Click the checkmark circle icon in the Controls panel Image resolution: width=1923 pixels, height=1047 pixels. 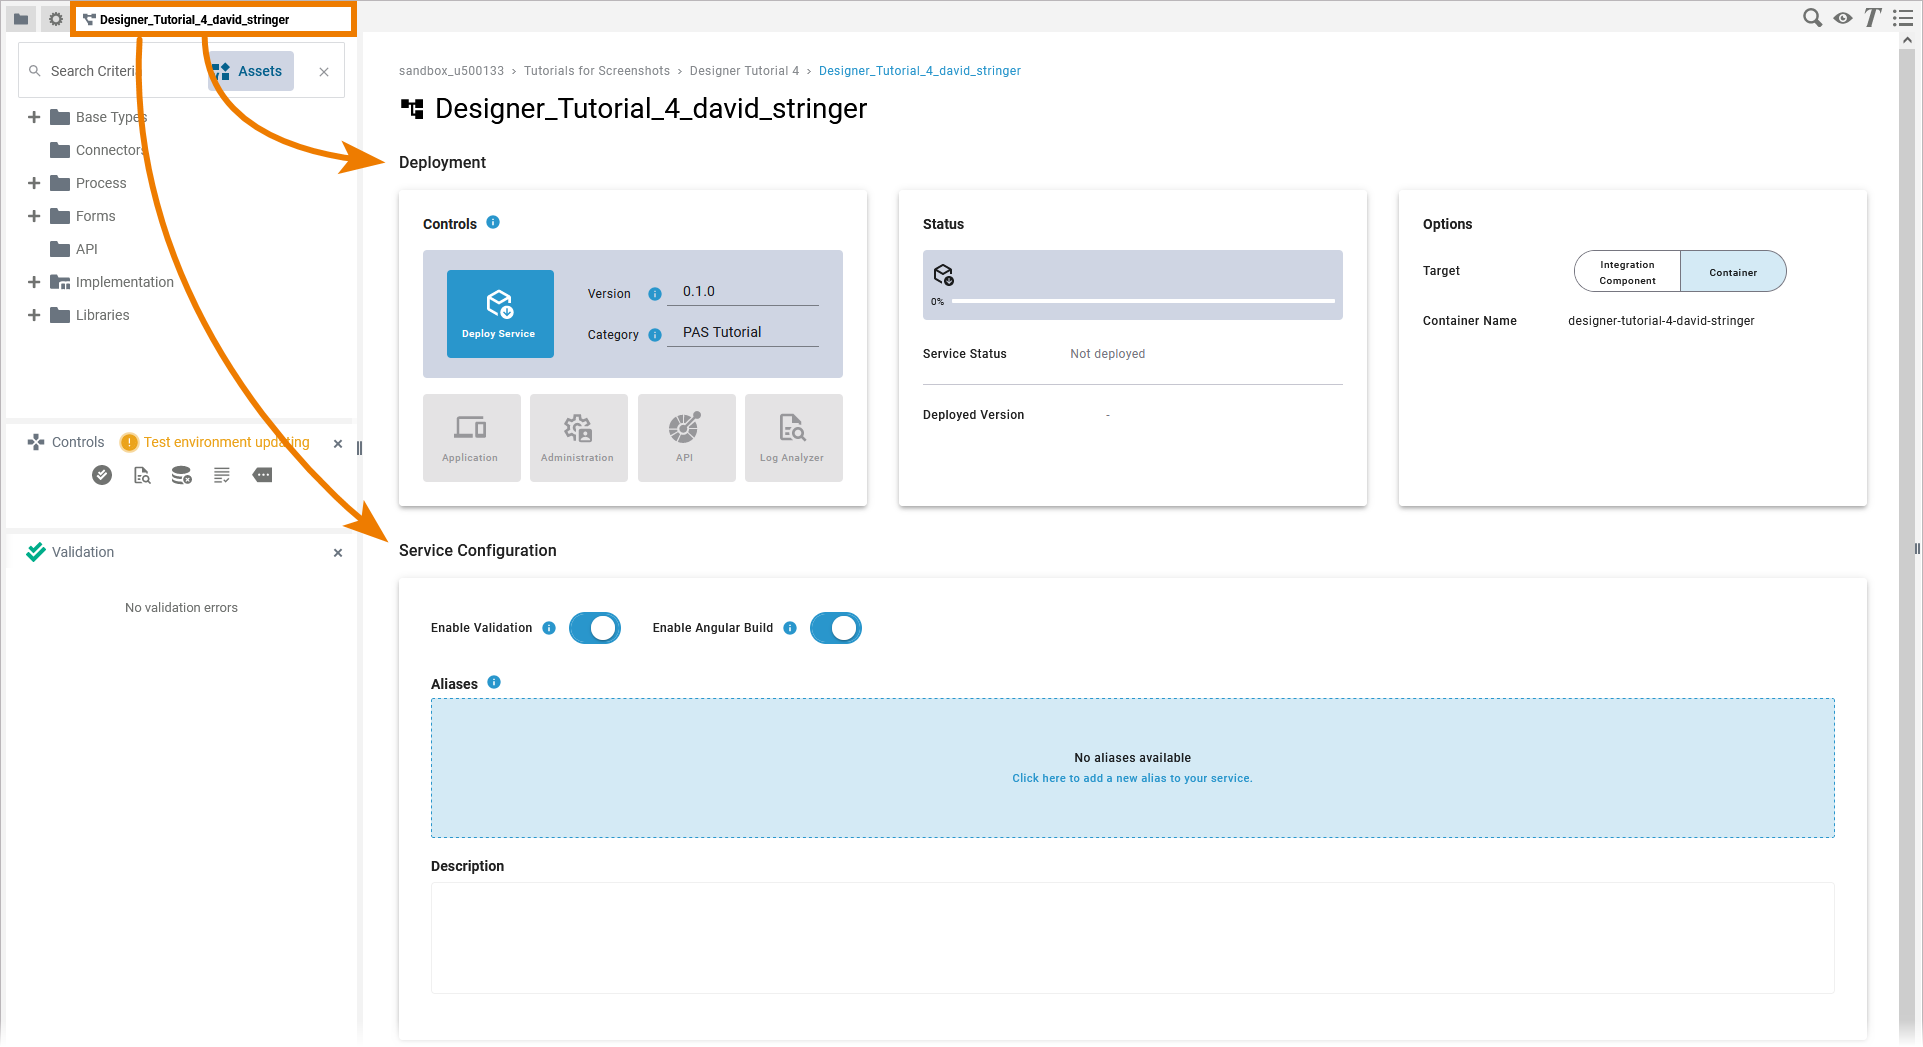click(102, 476)
